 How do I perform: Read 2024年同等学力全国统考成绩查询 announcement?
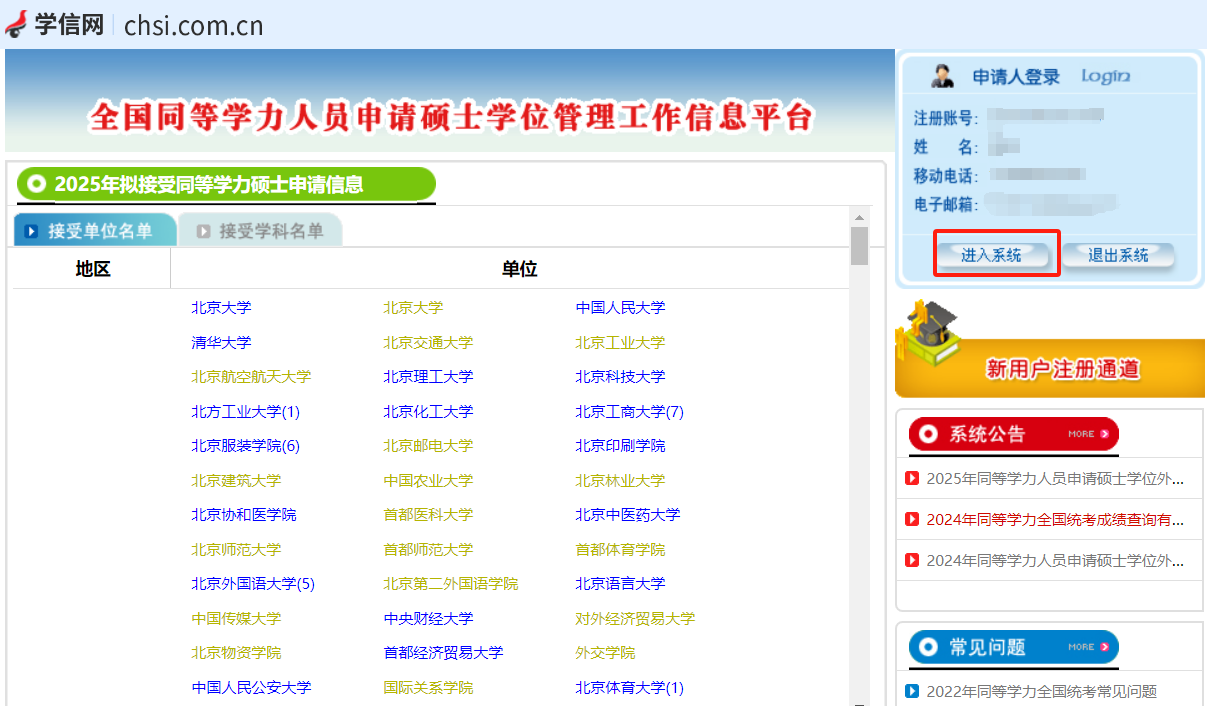(x=1055, y=519)
